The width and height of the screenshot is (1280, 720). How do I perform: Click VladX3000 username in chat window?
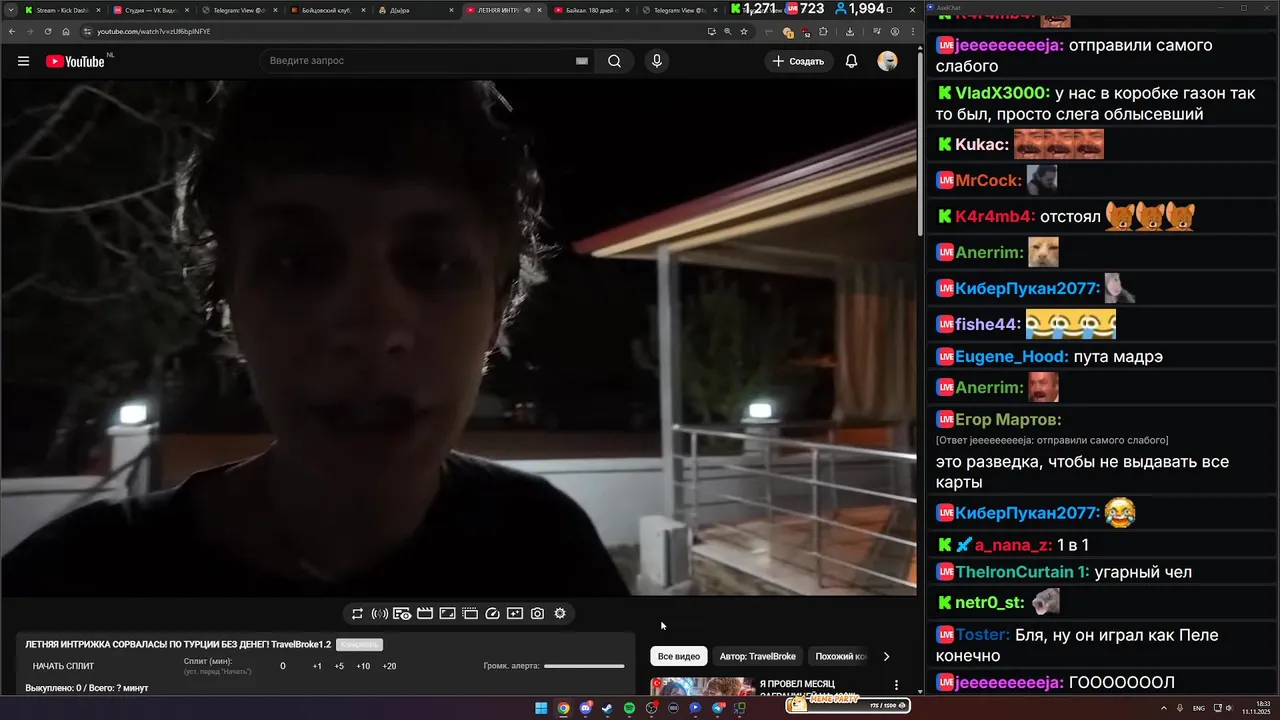click(x=1002, y=93)
